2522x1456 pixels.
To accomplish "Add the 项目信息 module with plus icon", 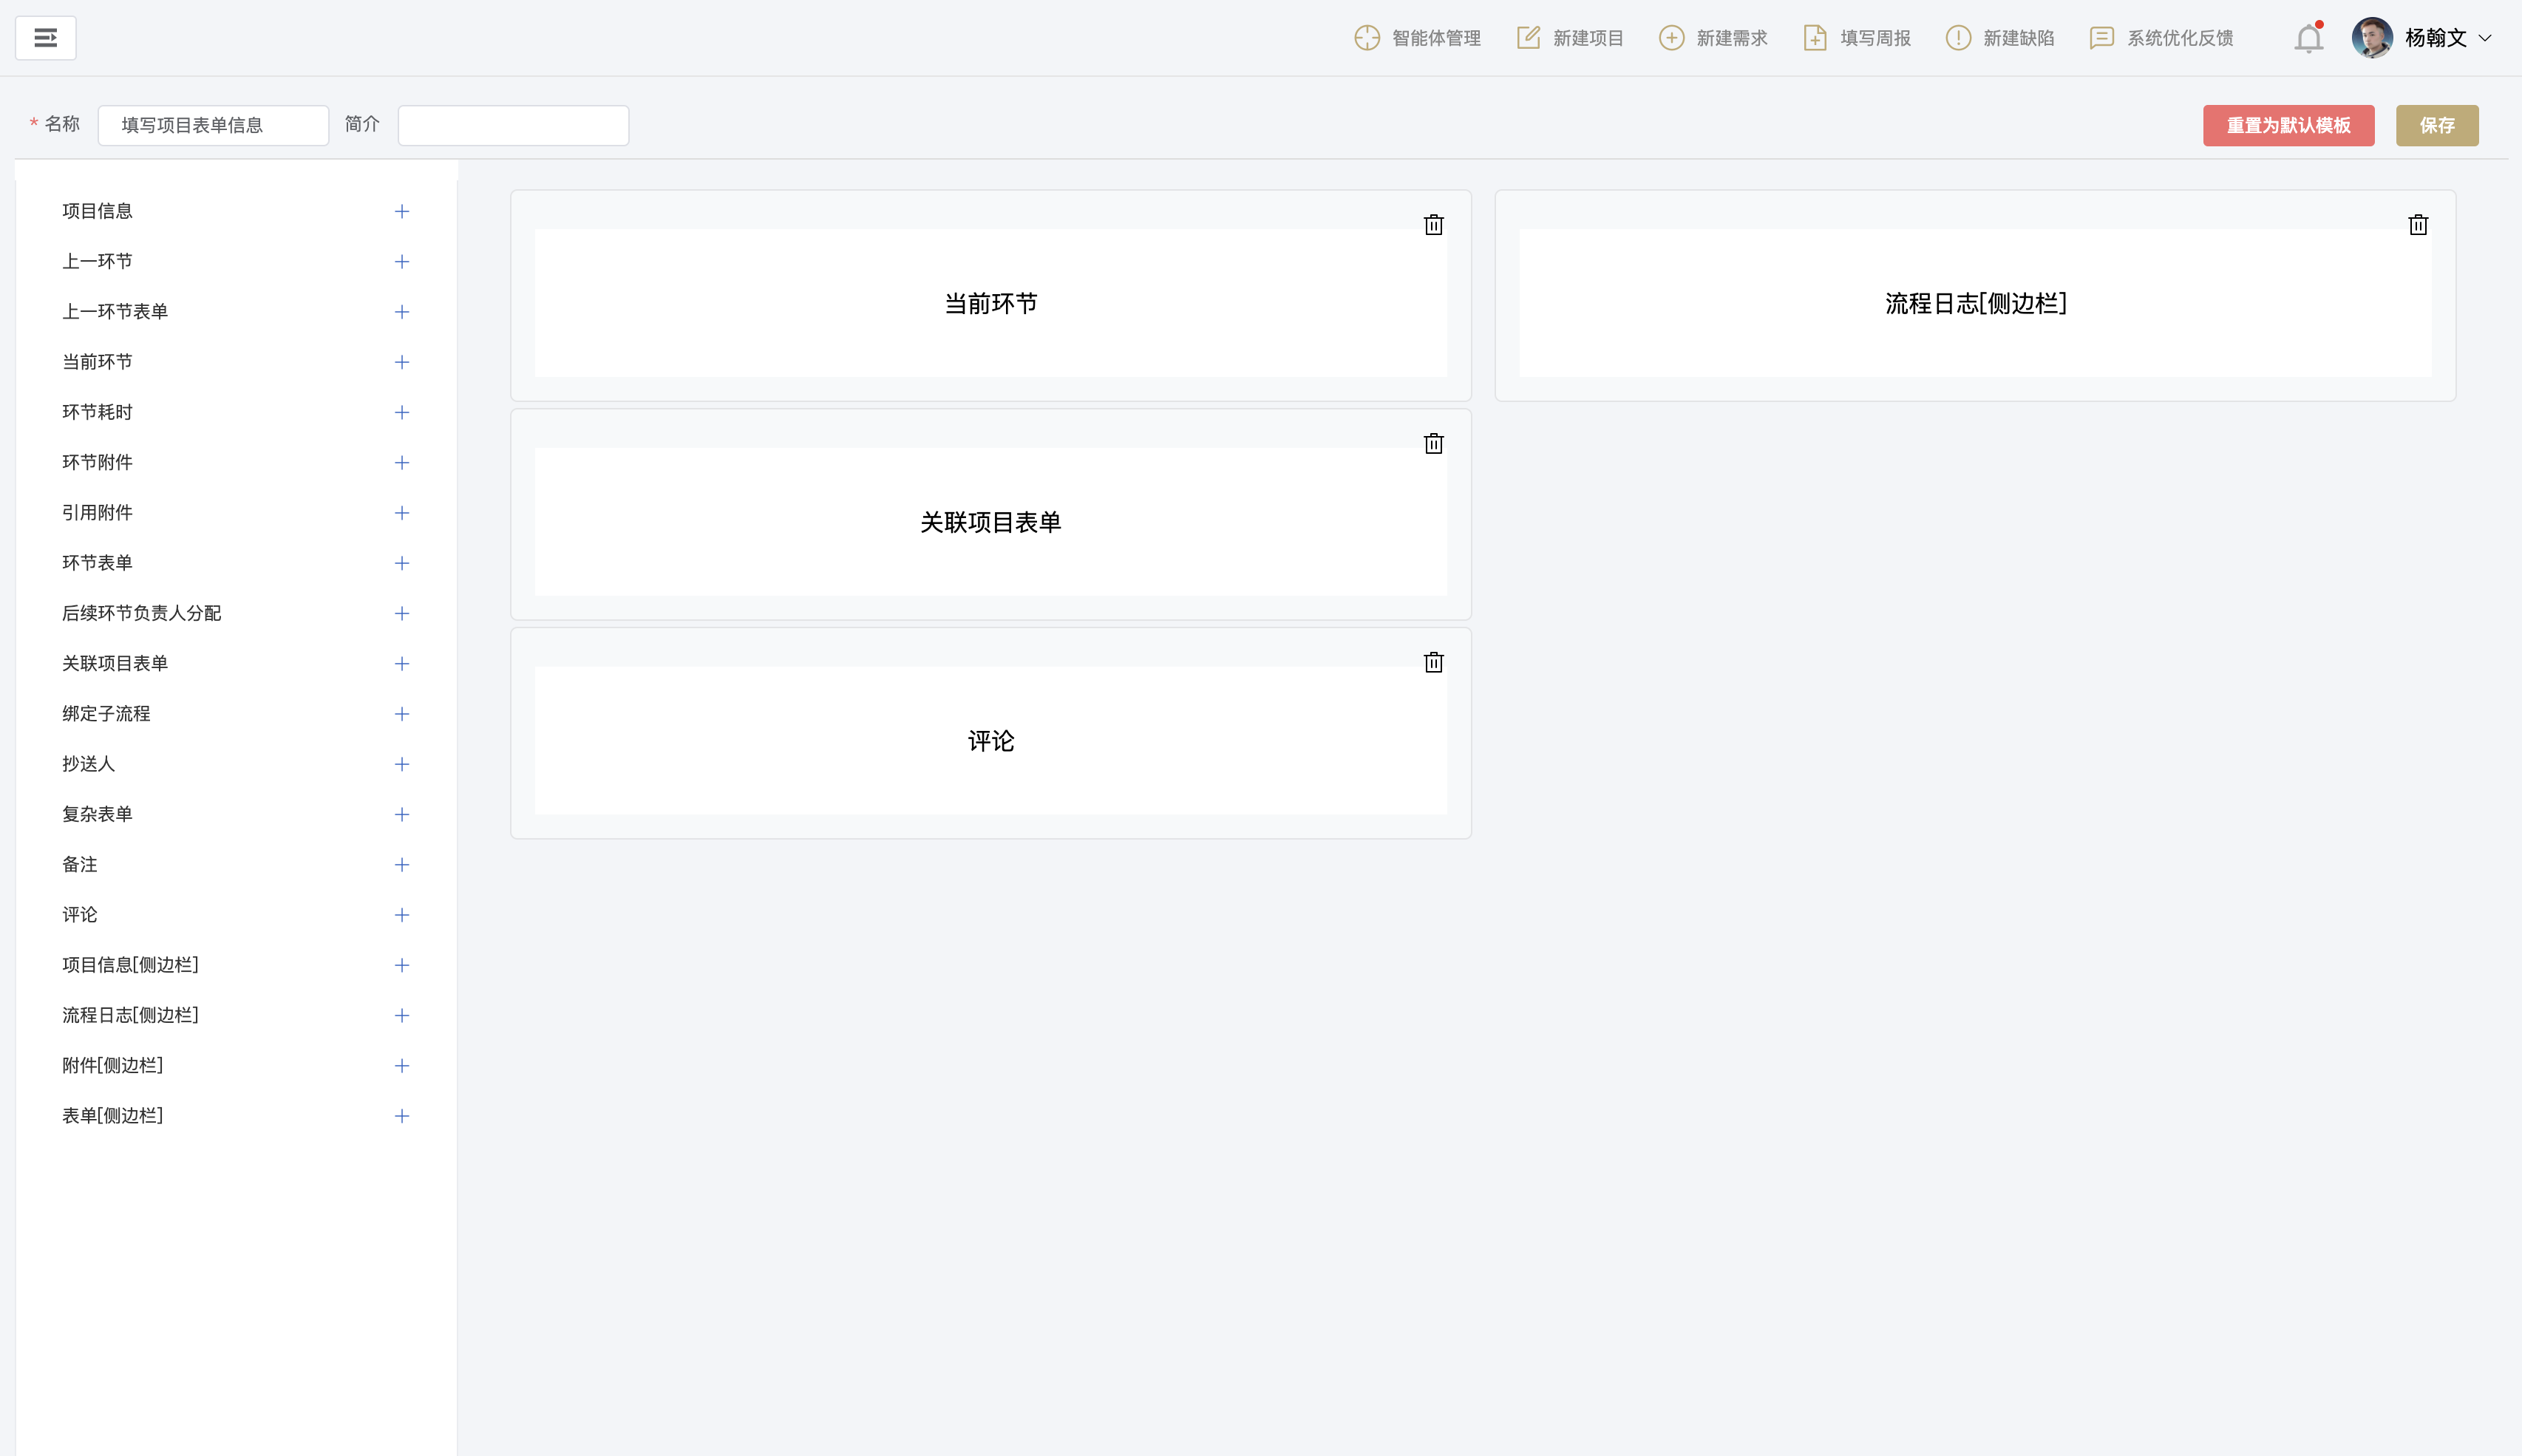I will (x=402, y=211).
